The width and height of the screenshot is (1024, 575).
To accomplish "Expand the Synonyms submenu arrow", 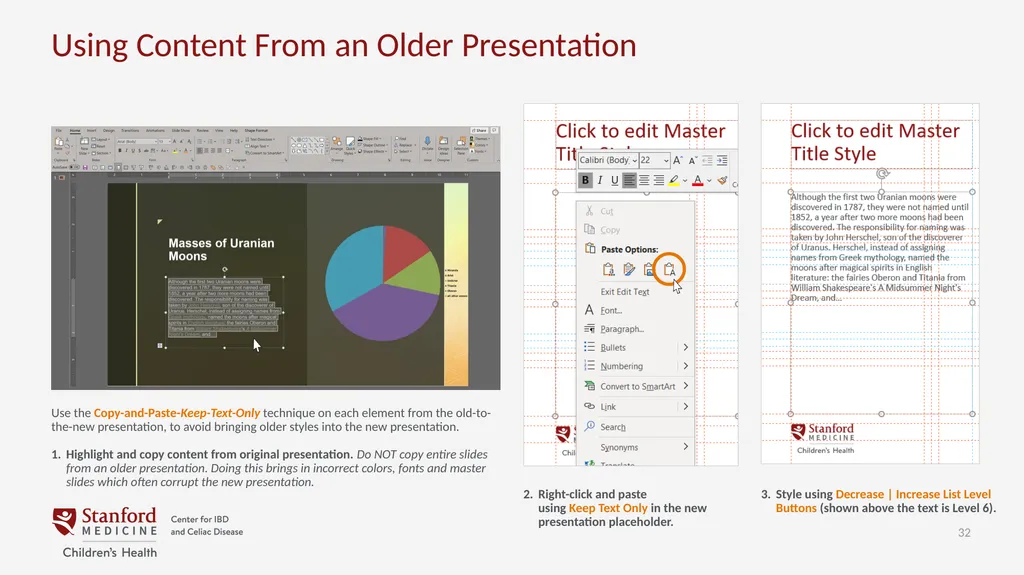I will (x=685, y=446).
